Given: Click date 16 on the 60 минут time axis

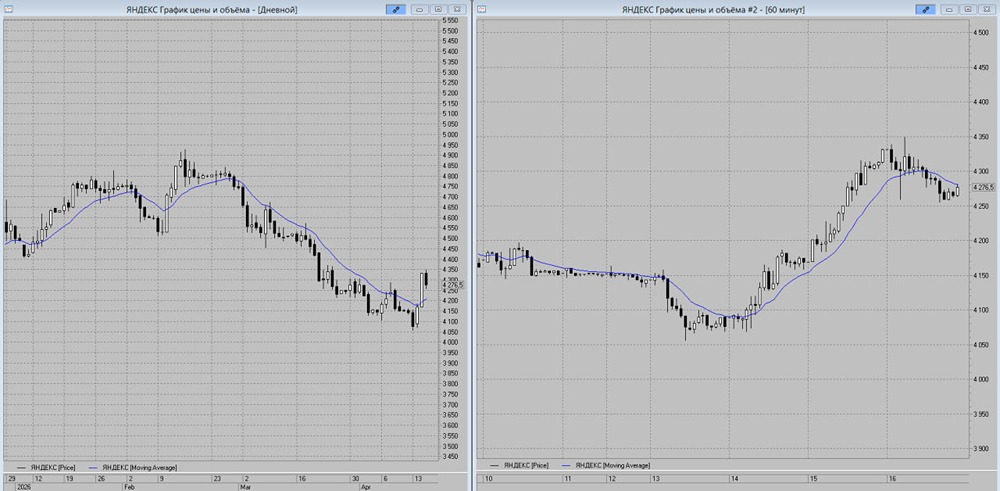Looking at the screenshot, I should (893, 478).
